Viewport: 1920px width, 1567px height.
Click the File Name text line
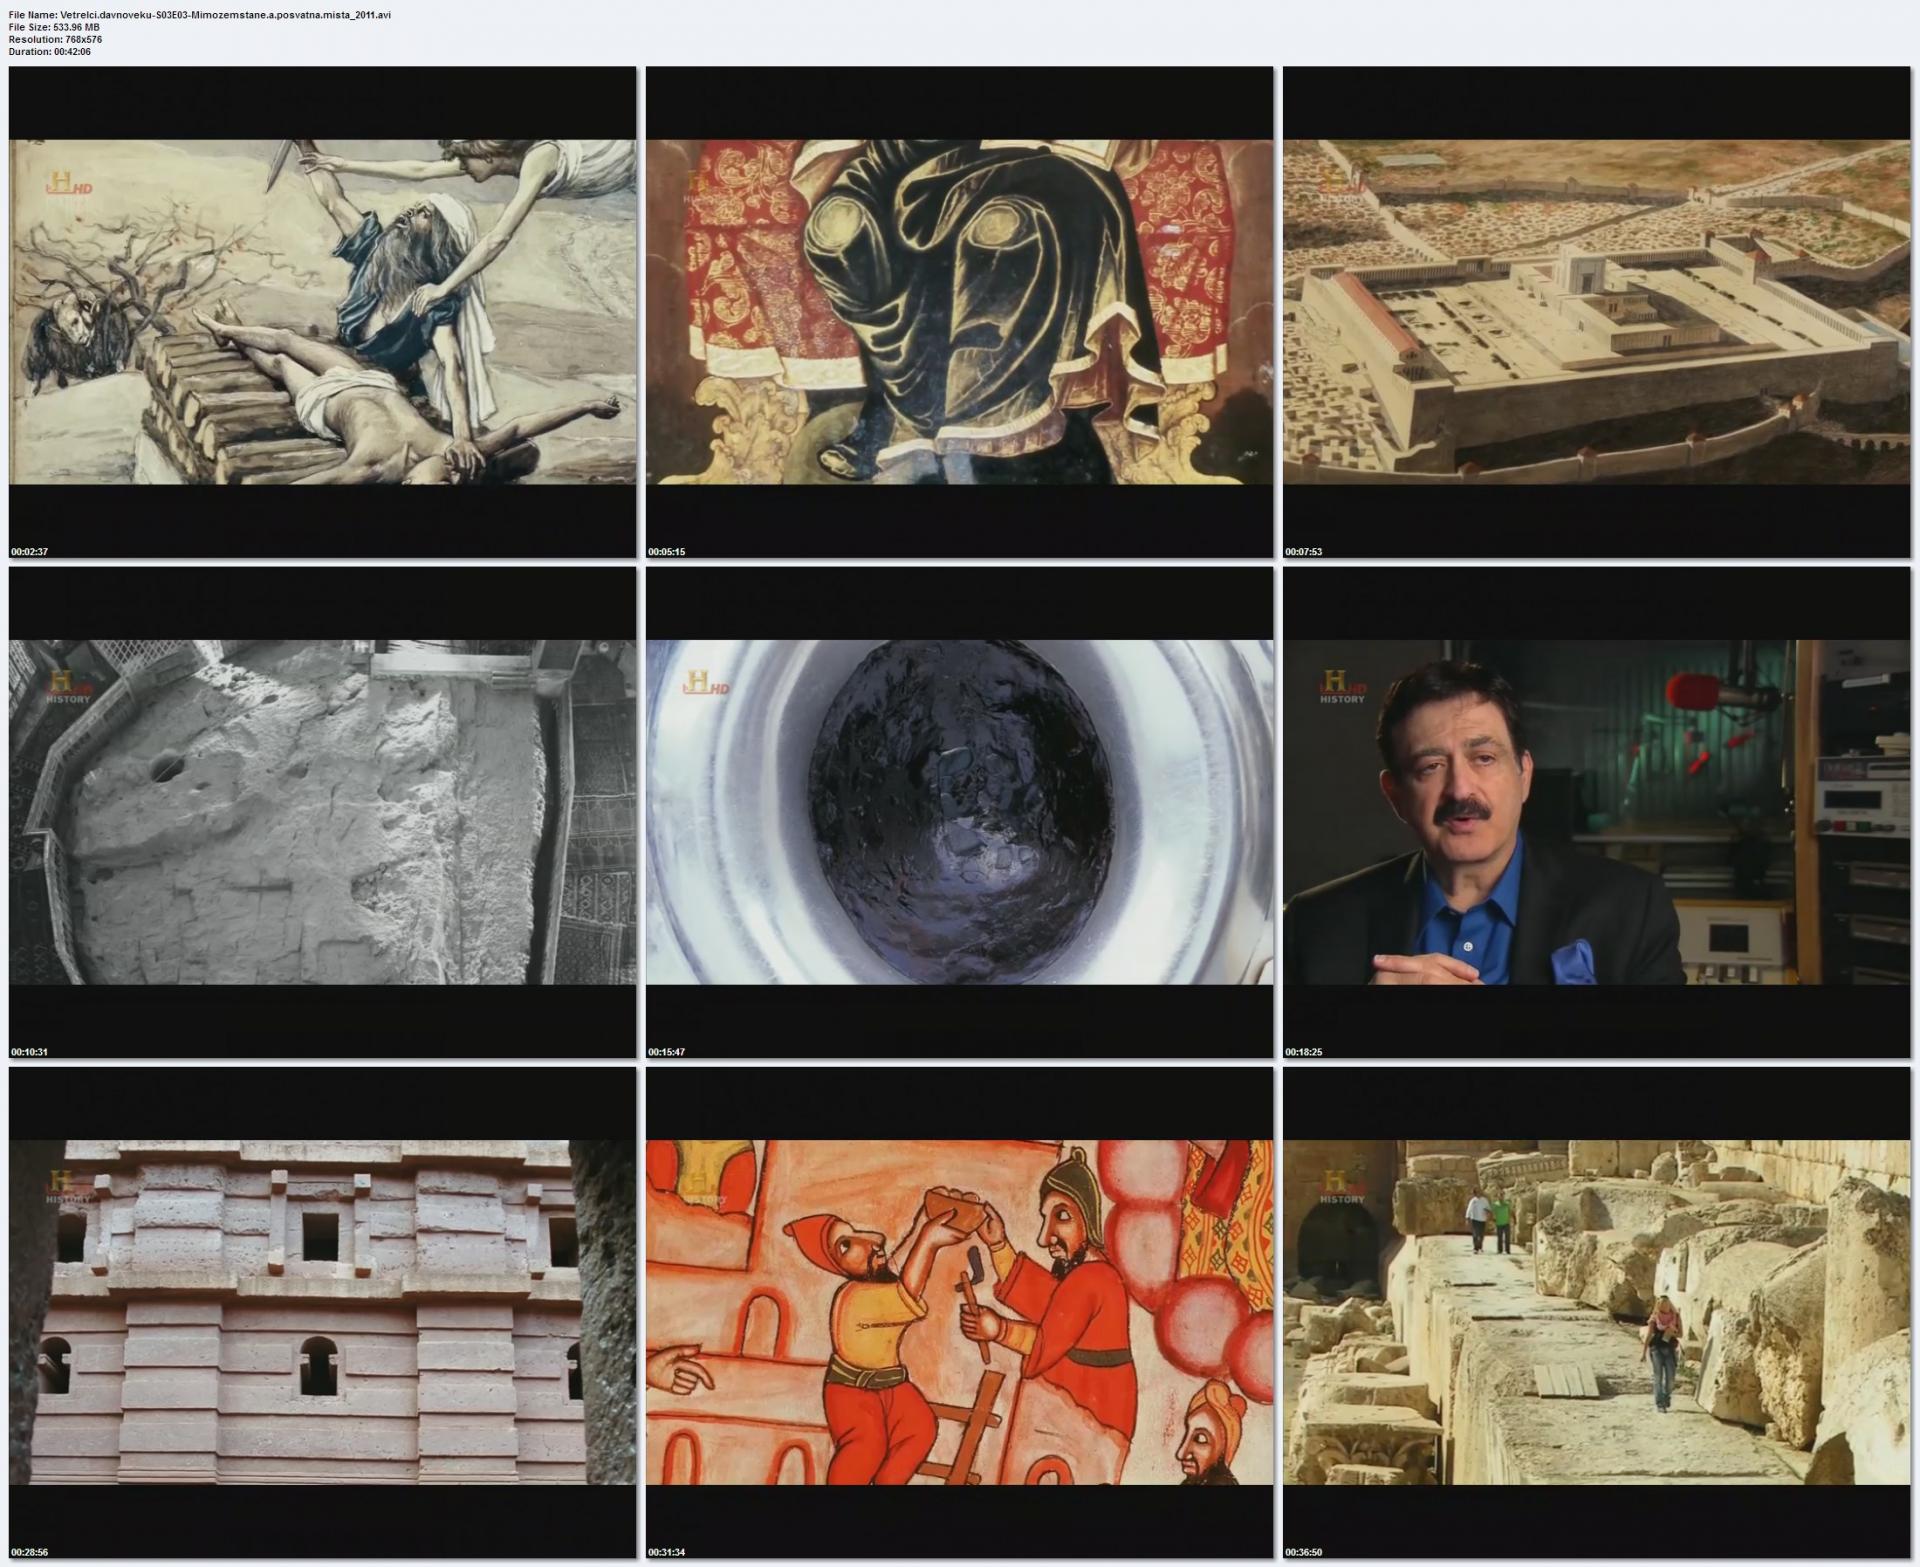[x=200, y=15]
